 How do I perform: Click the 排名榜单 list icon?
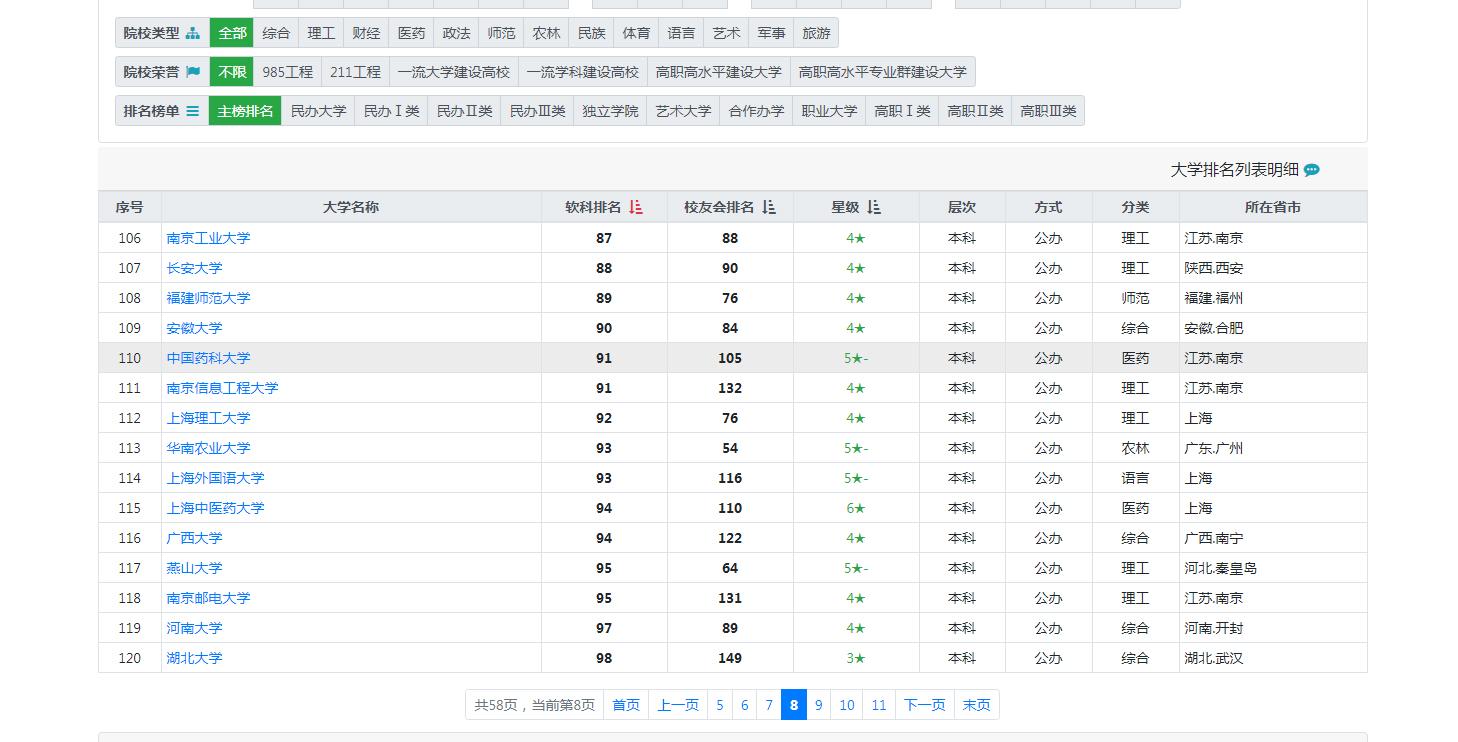(192, 111)
